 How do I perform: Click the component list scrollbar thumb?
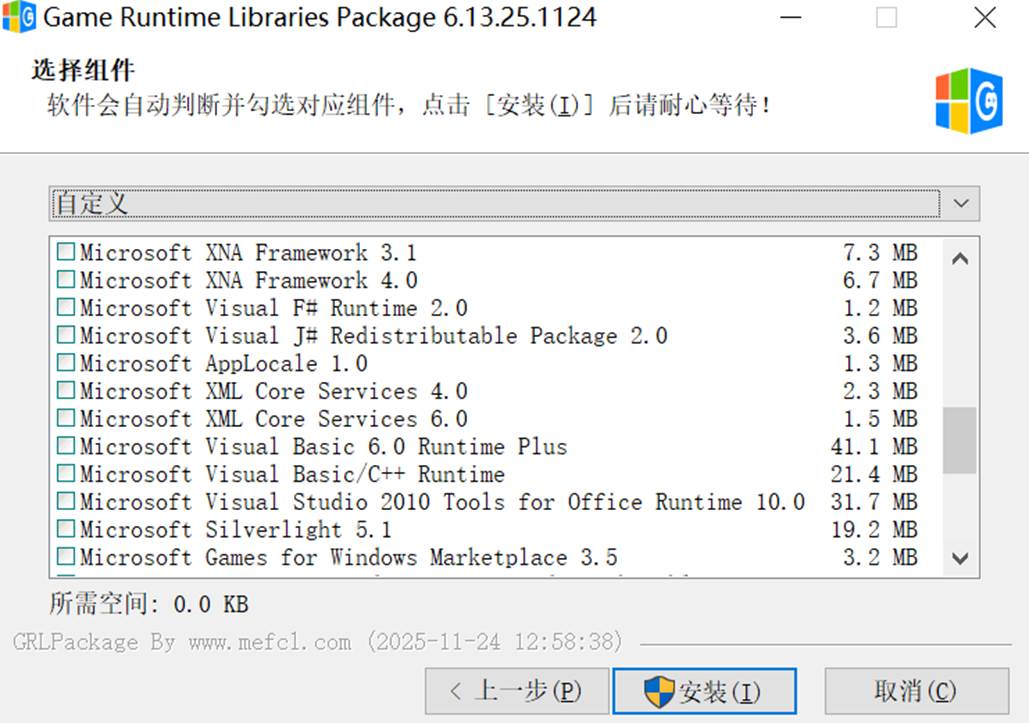tap(959, 440)
